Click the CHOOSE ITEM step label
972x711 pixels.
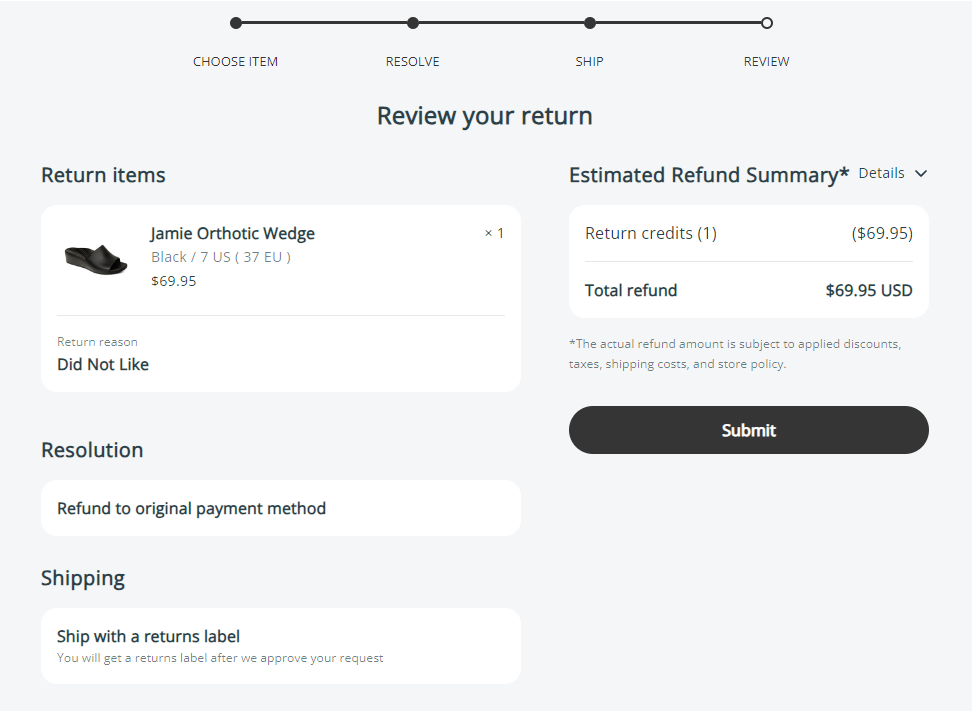[236, 62]
